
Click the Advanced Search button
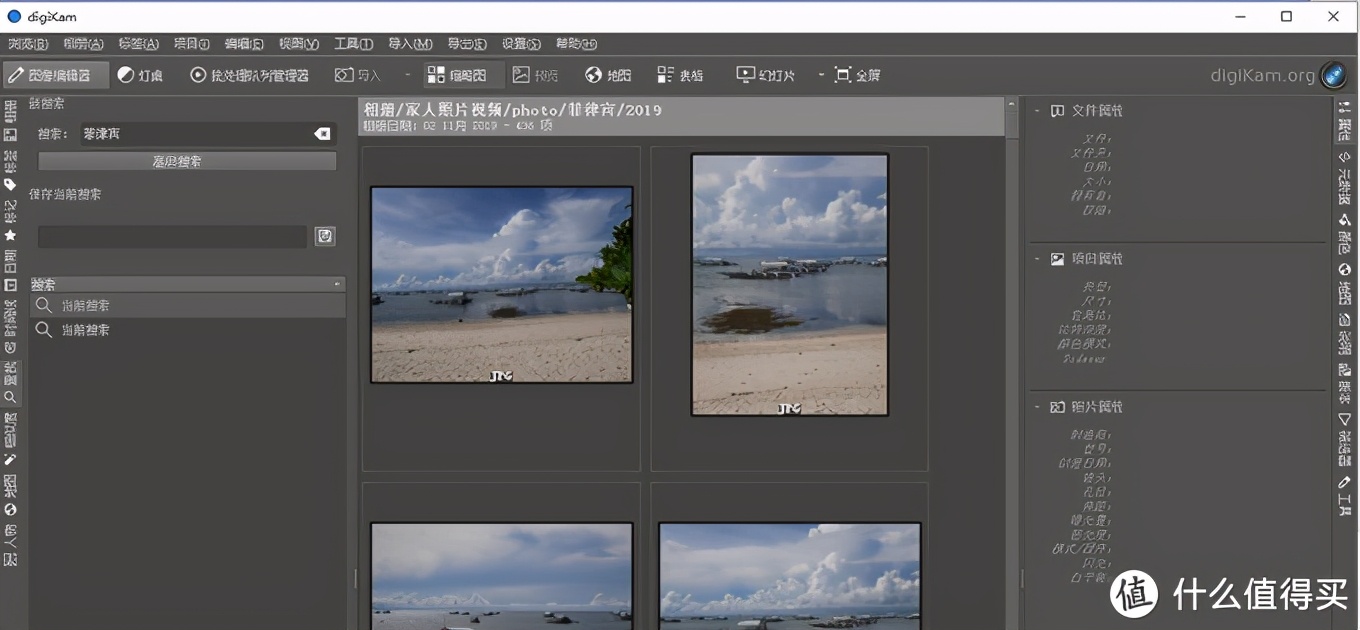[187, 161]
